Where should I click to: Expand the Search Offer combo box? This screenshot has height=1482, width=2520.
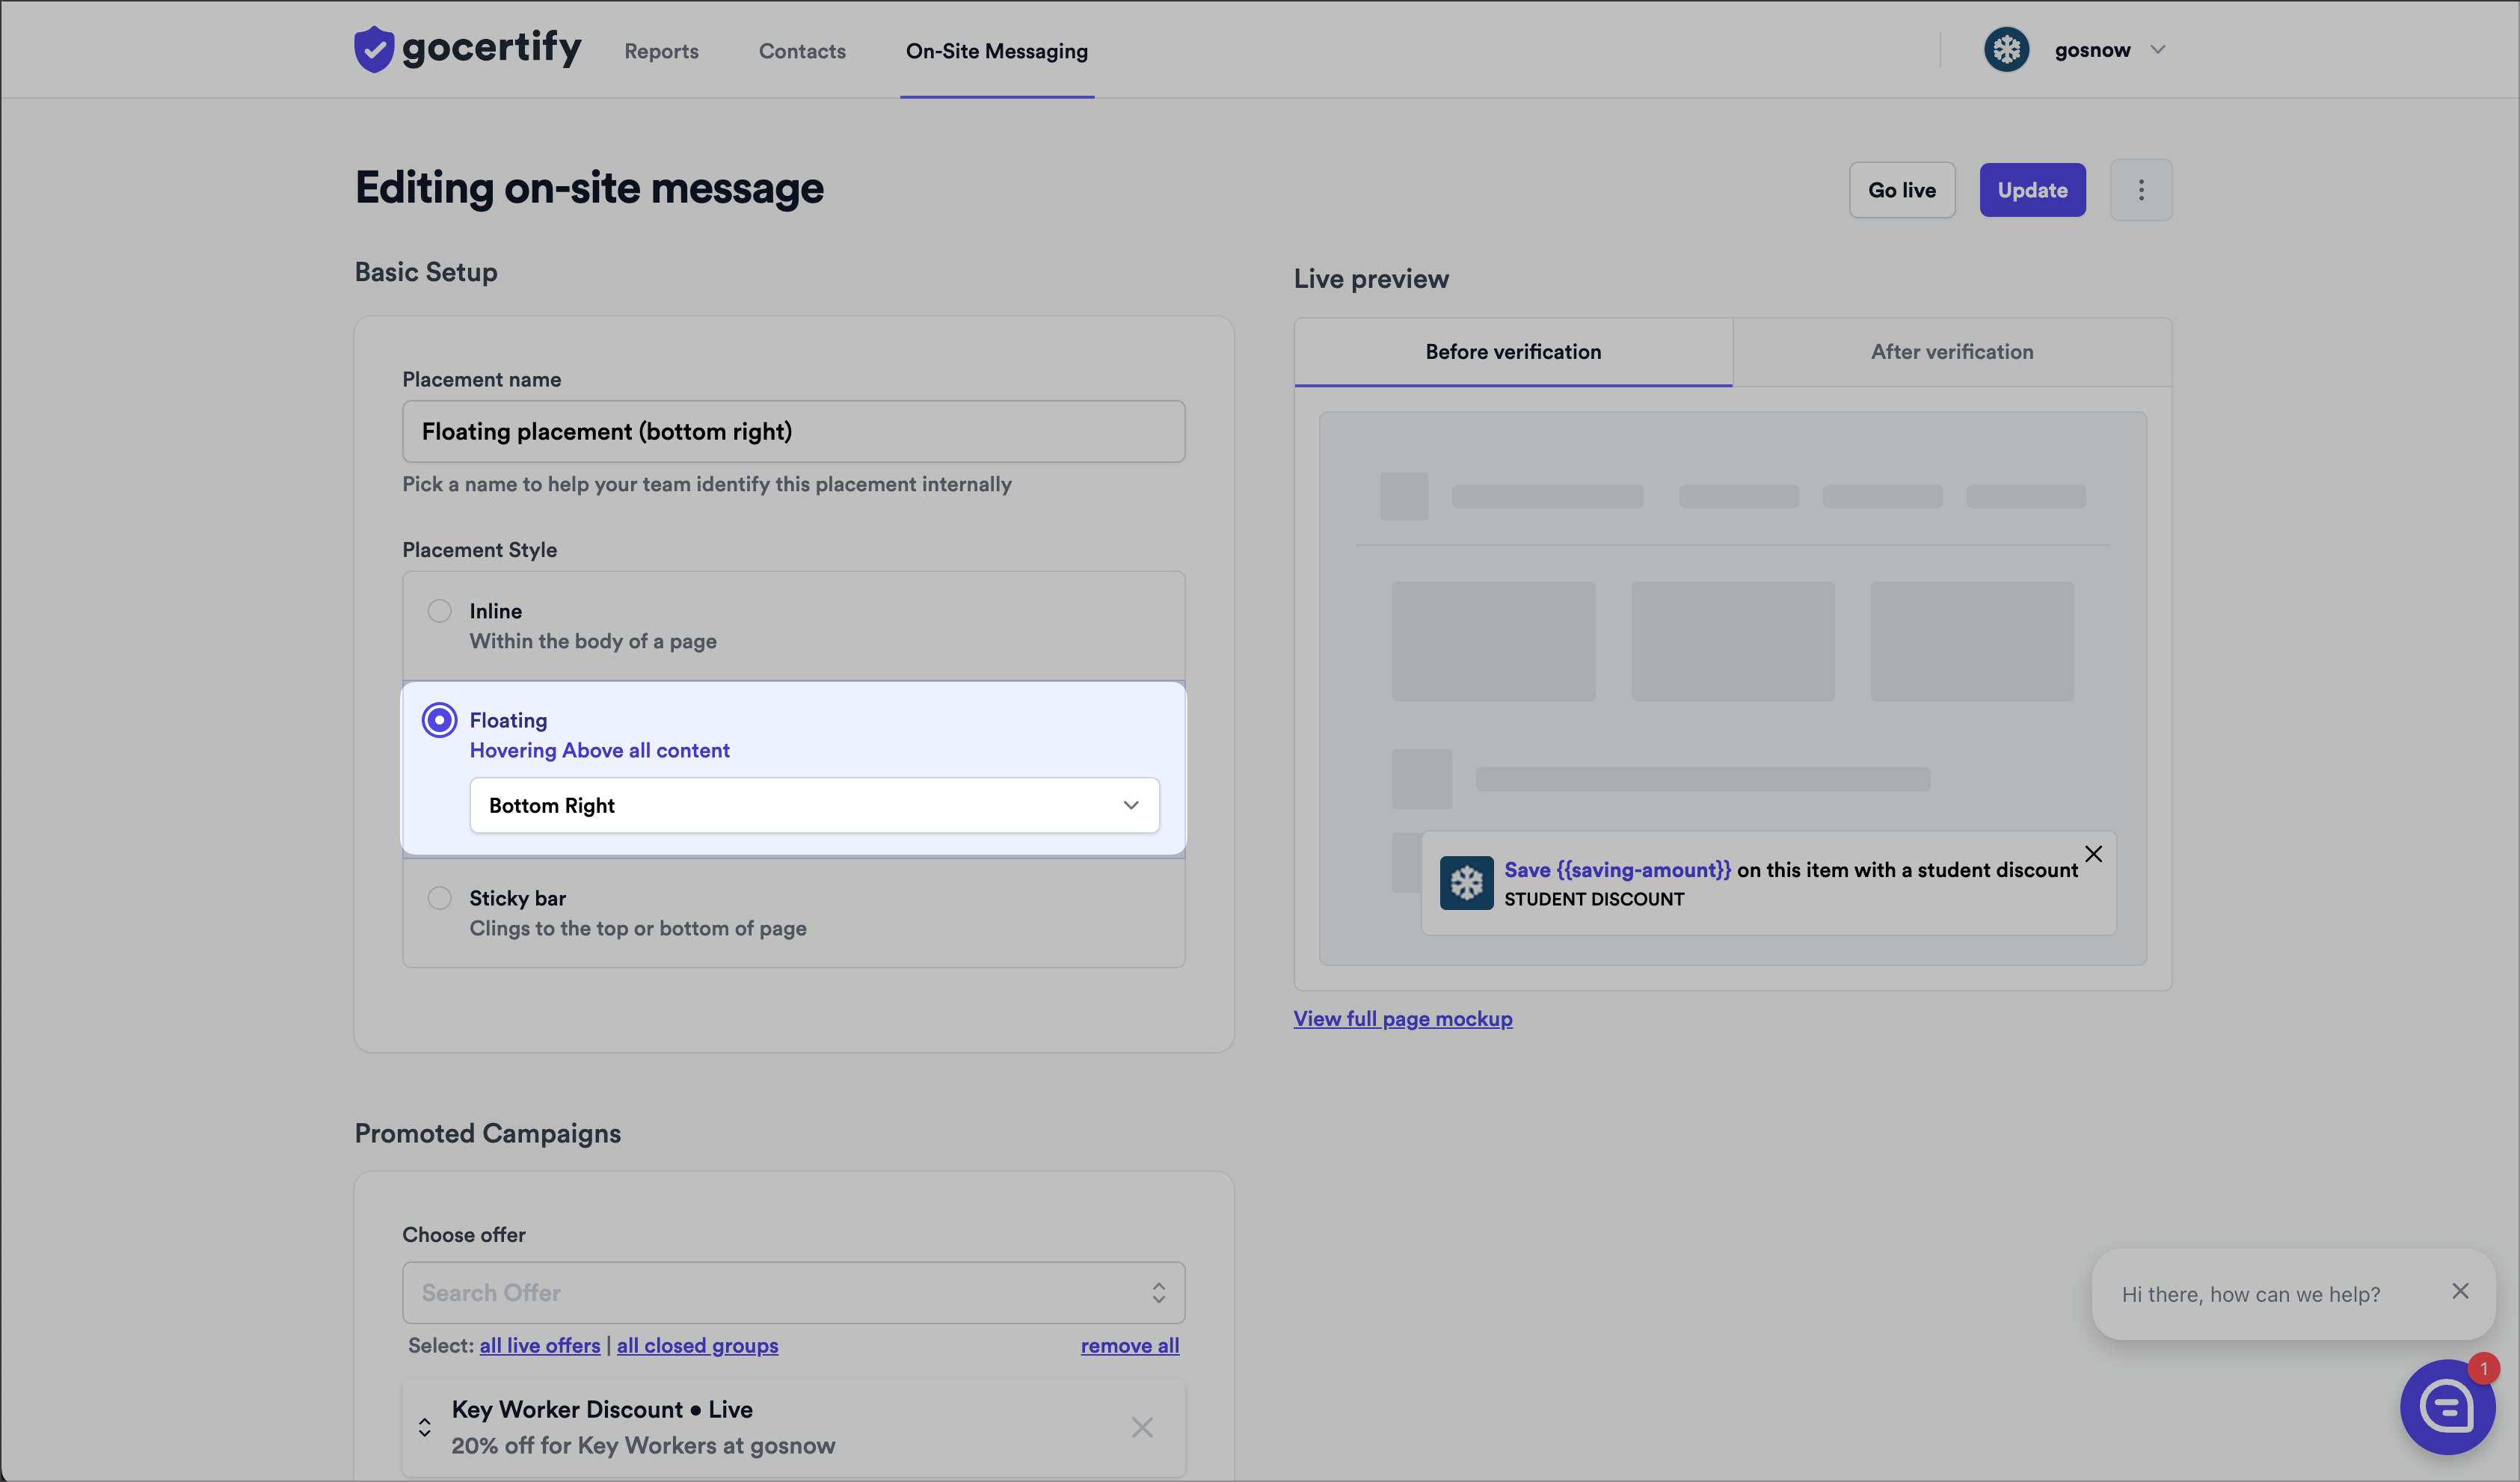tap(1158, 1292)
